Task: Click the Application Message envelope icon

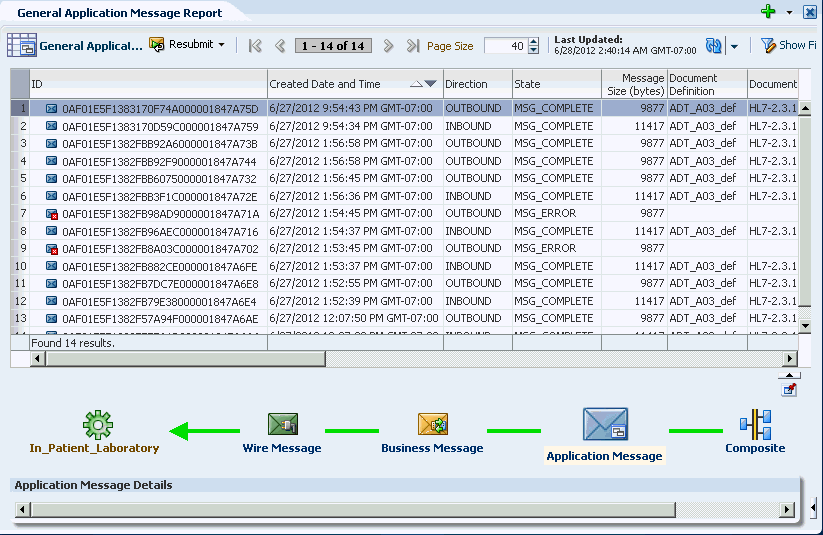Action: point(605,424)
